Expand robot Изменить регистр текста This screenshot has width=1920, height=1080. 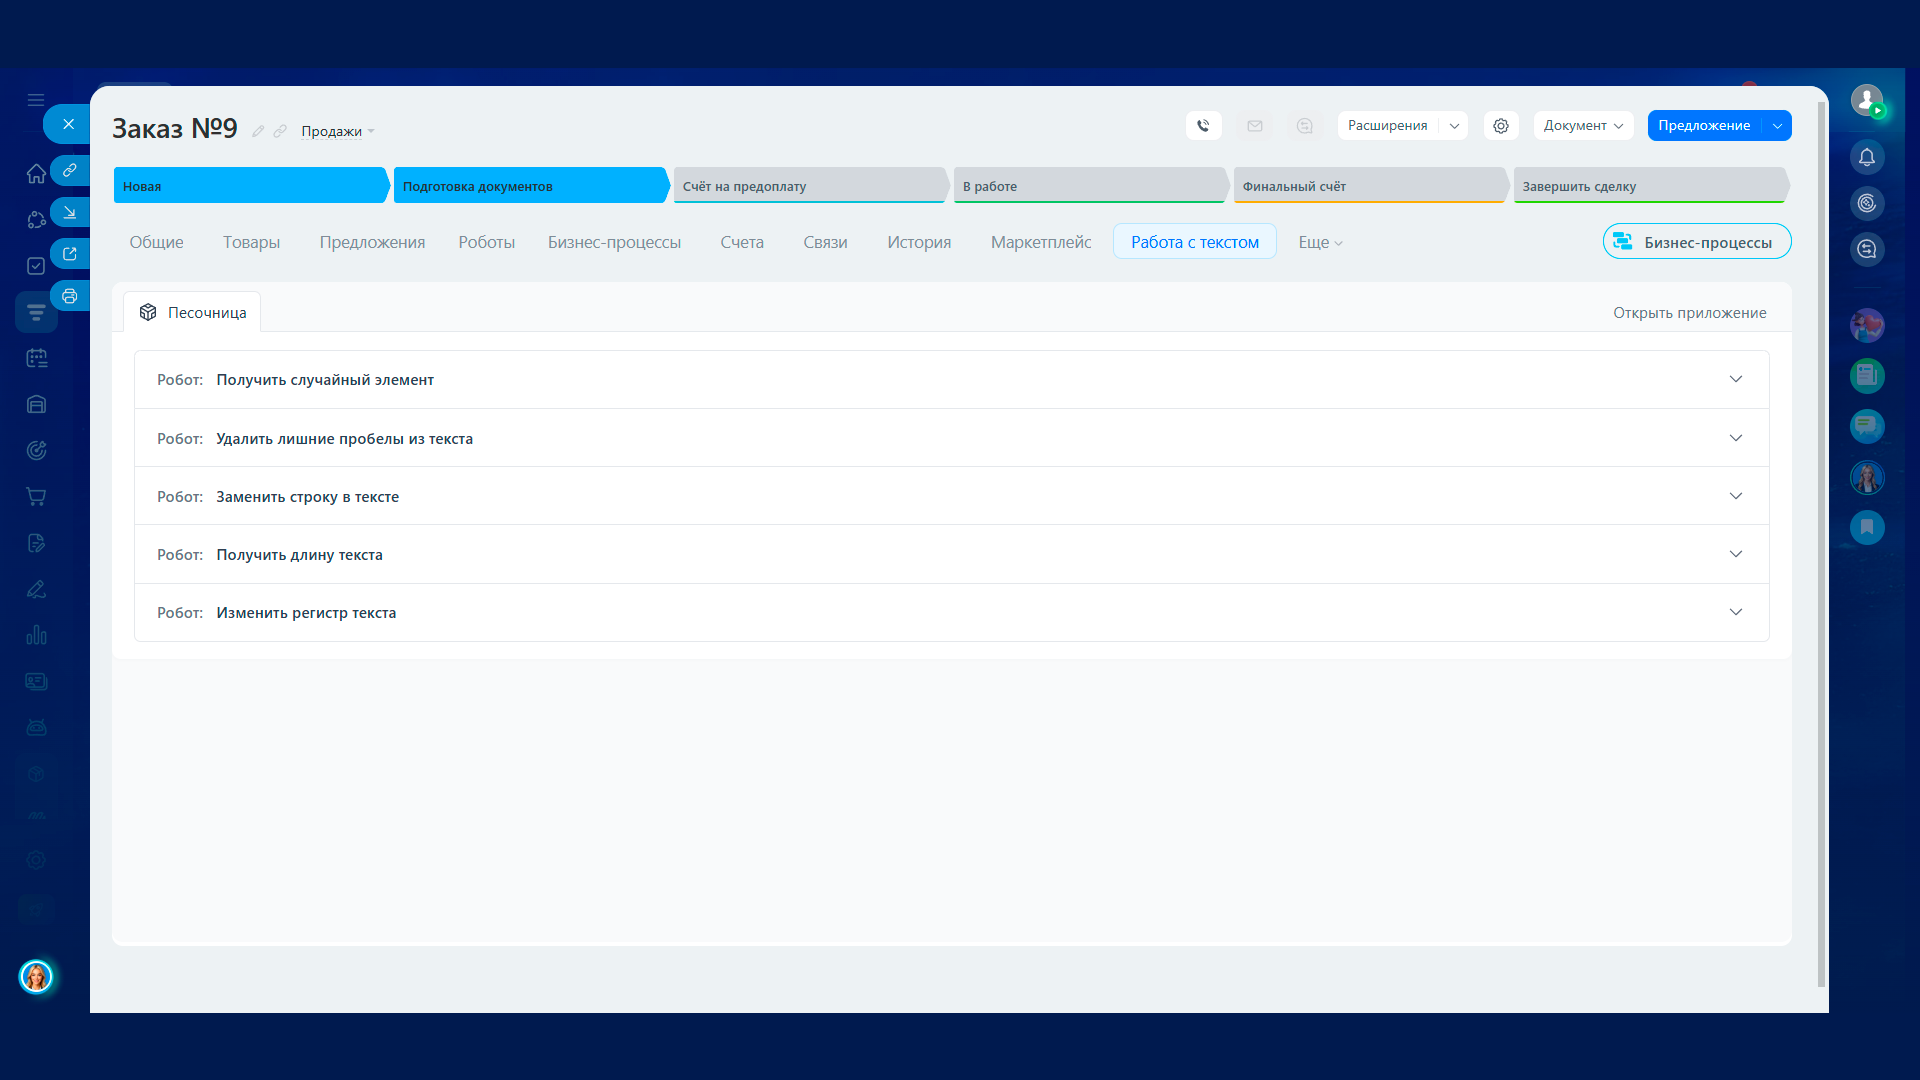1735,612
